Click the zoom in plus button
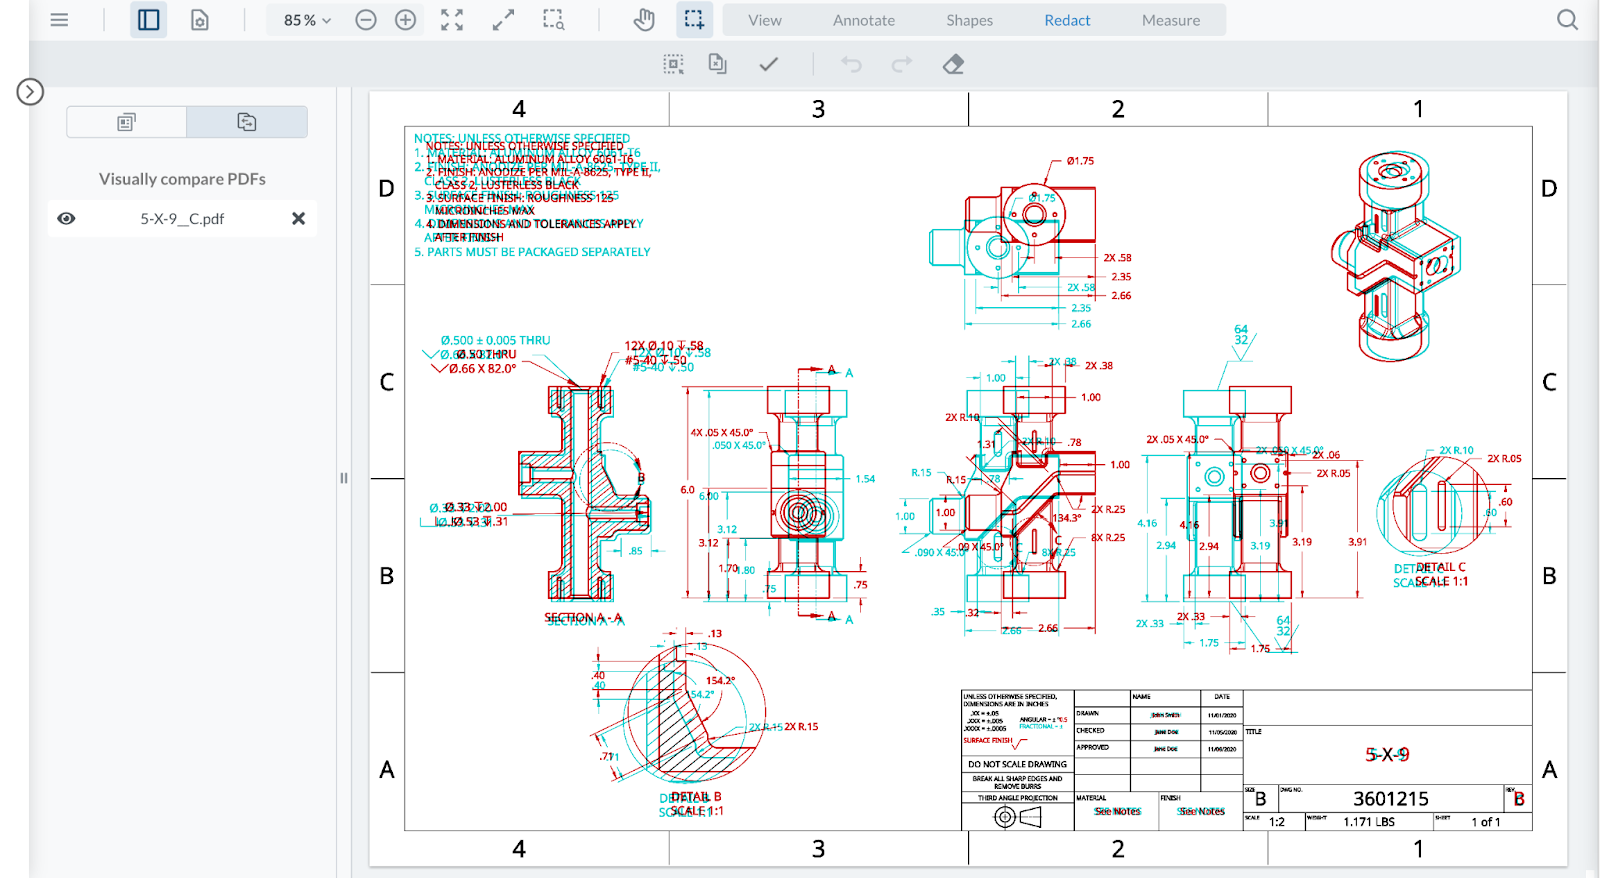 click(405, 20)
